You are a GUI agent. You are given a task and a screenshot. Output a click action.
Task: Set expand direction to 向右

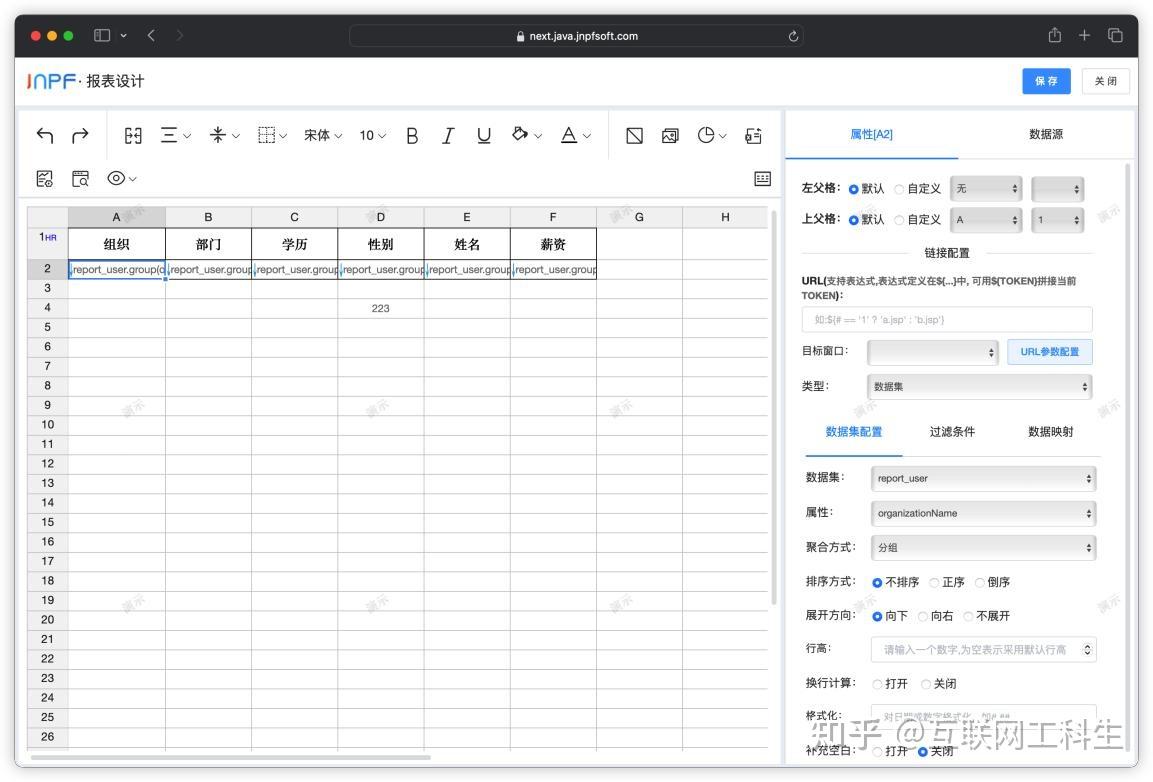coord(922,616)
